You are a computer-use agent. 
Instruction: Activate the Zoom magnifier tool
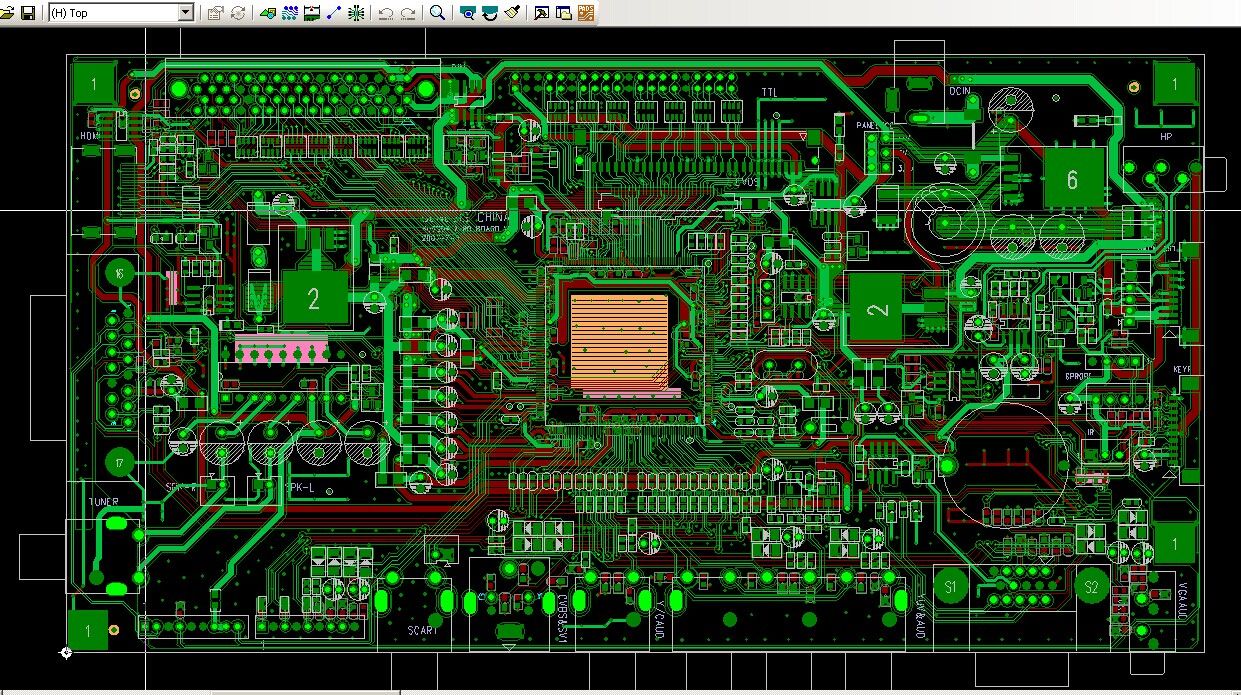[x=437, y=13]
